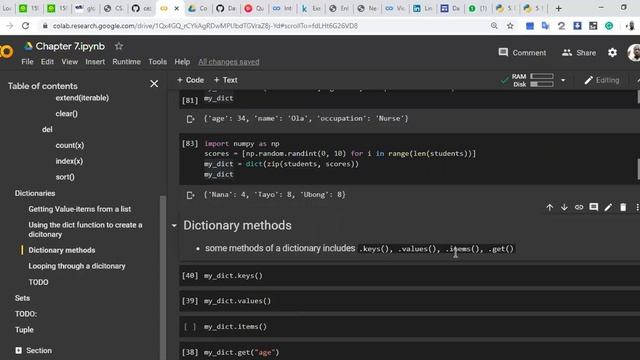Move cell down with arrow icon
Screen dimensions: 640x360
tap(564, 207)
